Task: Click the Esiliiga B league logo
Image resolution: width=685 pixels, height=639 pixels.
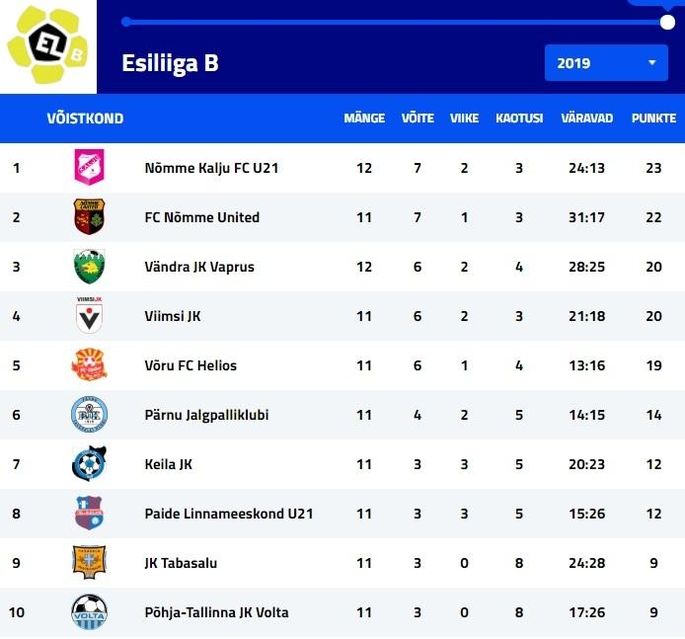Action: pos(47,45)
